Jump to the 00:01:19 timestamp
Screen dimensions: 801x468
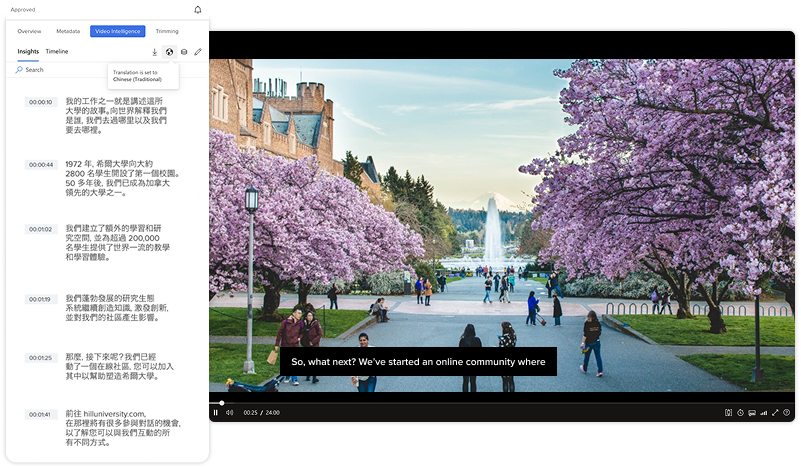pos(41,299)
